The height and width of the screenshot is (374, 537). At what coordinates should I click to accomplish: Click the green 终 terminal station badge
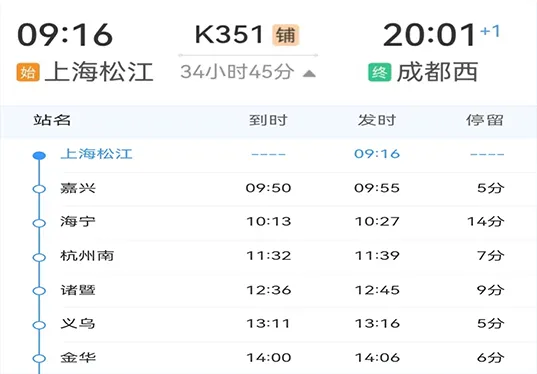click(380, 73)
